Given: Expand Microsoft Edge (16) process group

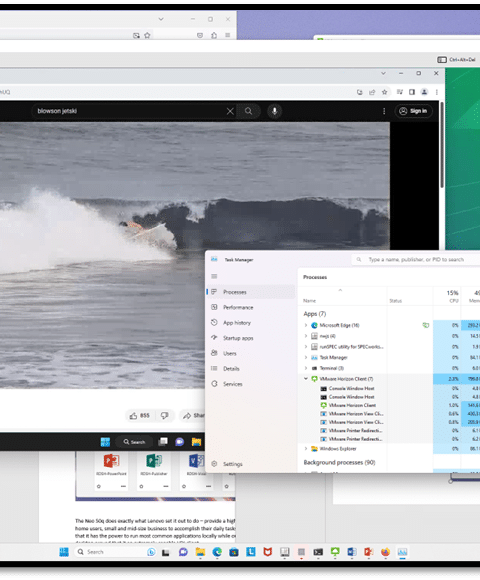Looking at the screenshot, I should pyautogui.click(x=306, y=325).
